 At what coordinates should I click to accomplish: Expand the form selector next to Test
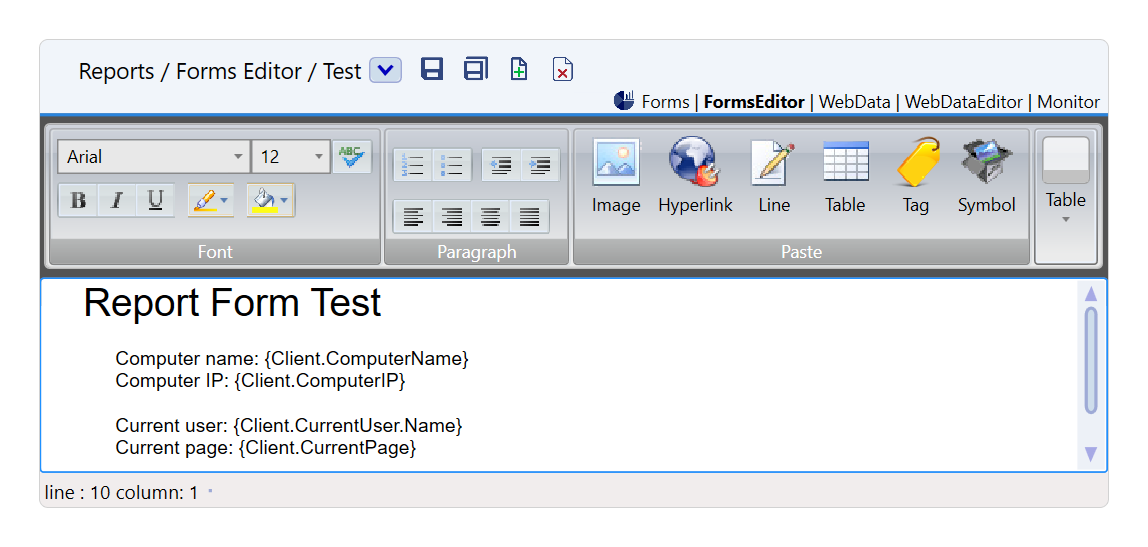(x=385, y=70)
